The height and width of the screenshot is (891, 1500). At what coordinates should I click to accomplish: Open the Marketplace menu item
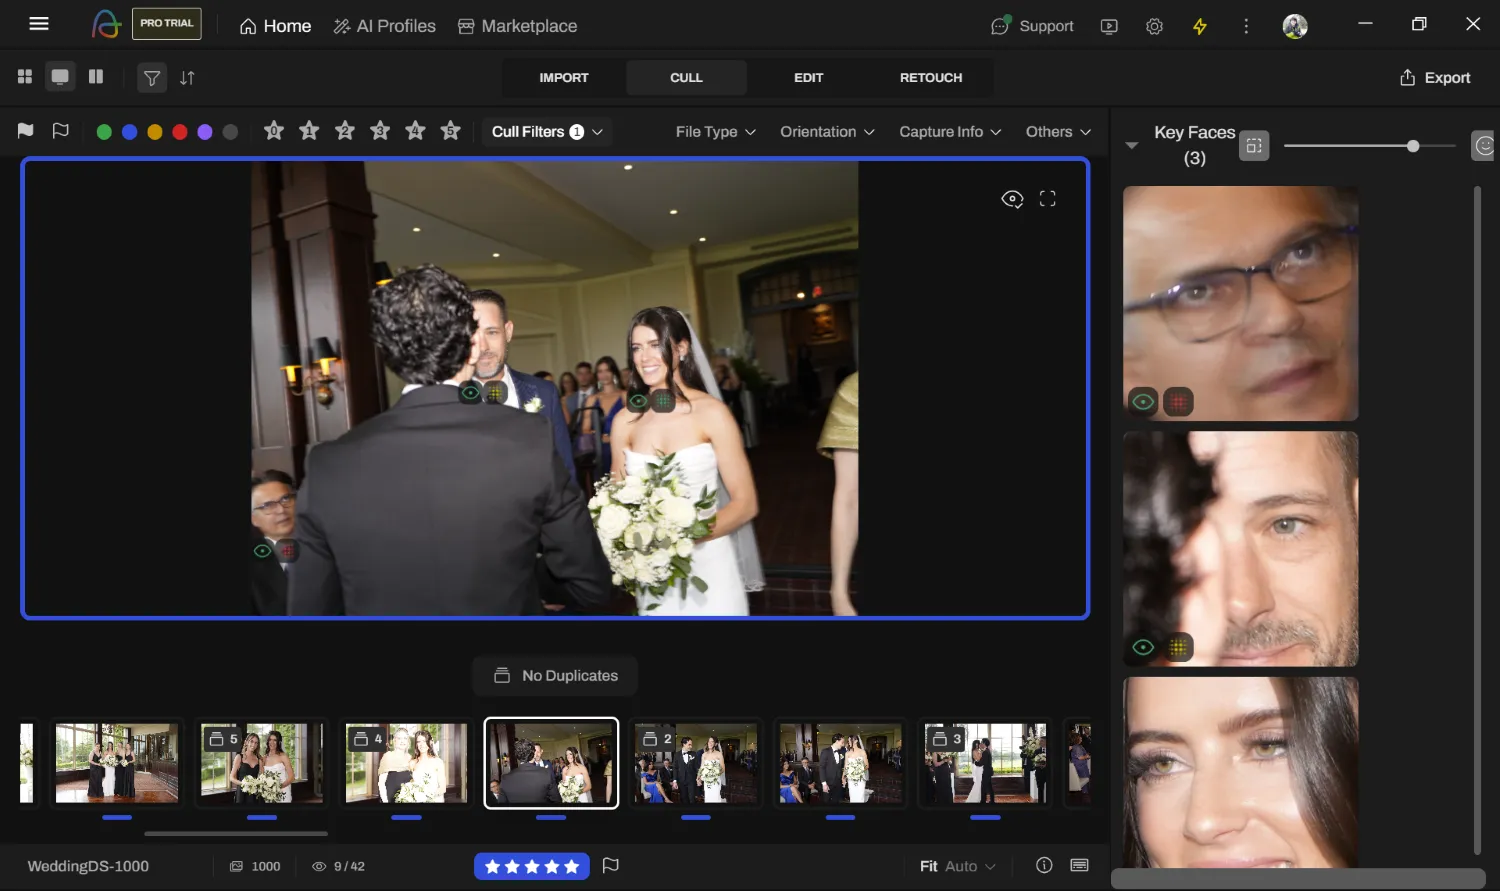517,26
